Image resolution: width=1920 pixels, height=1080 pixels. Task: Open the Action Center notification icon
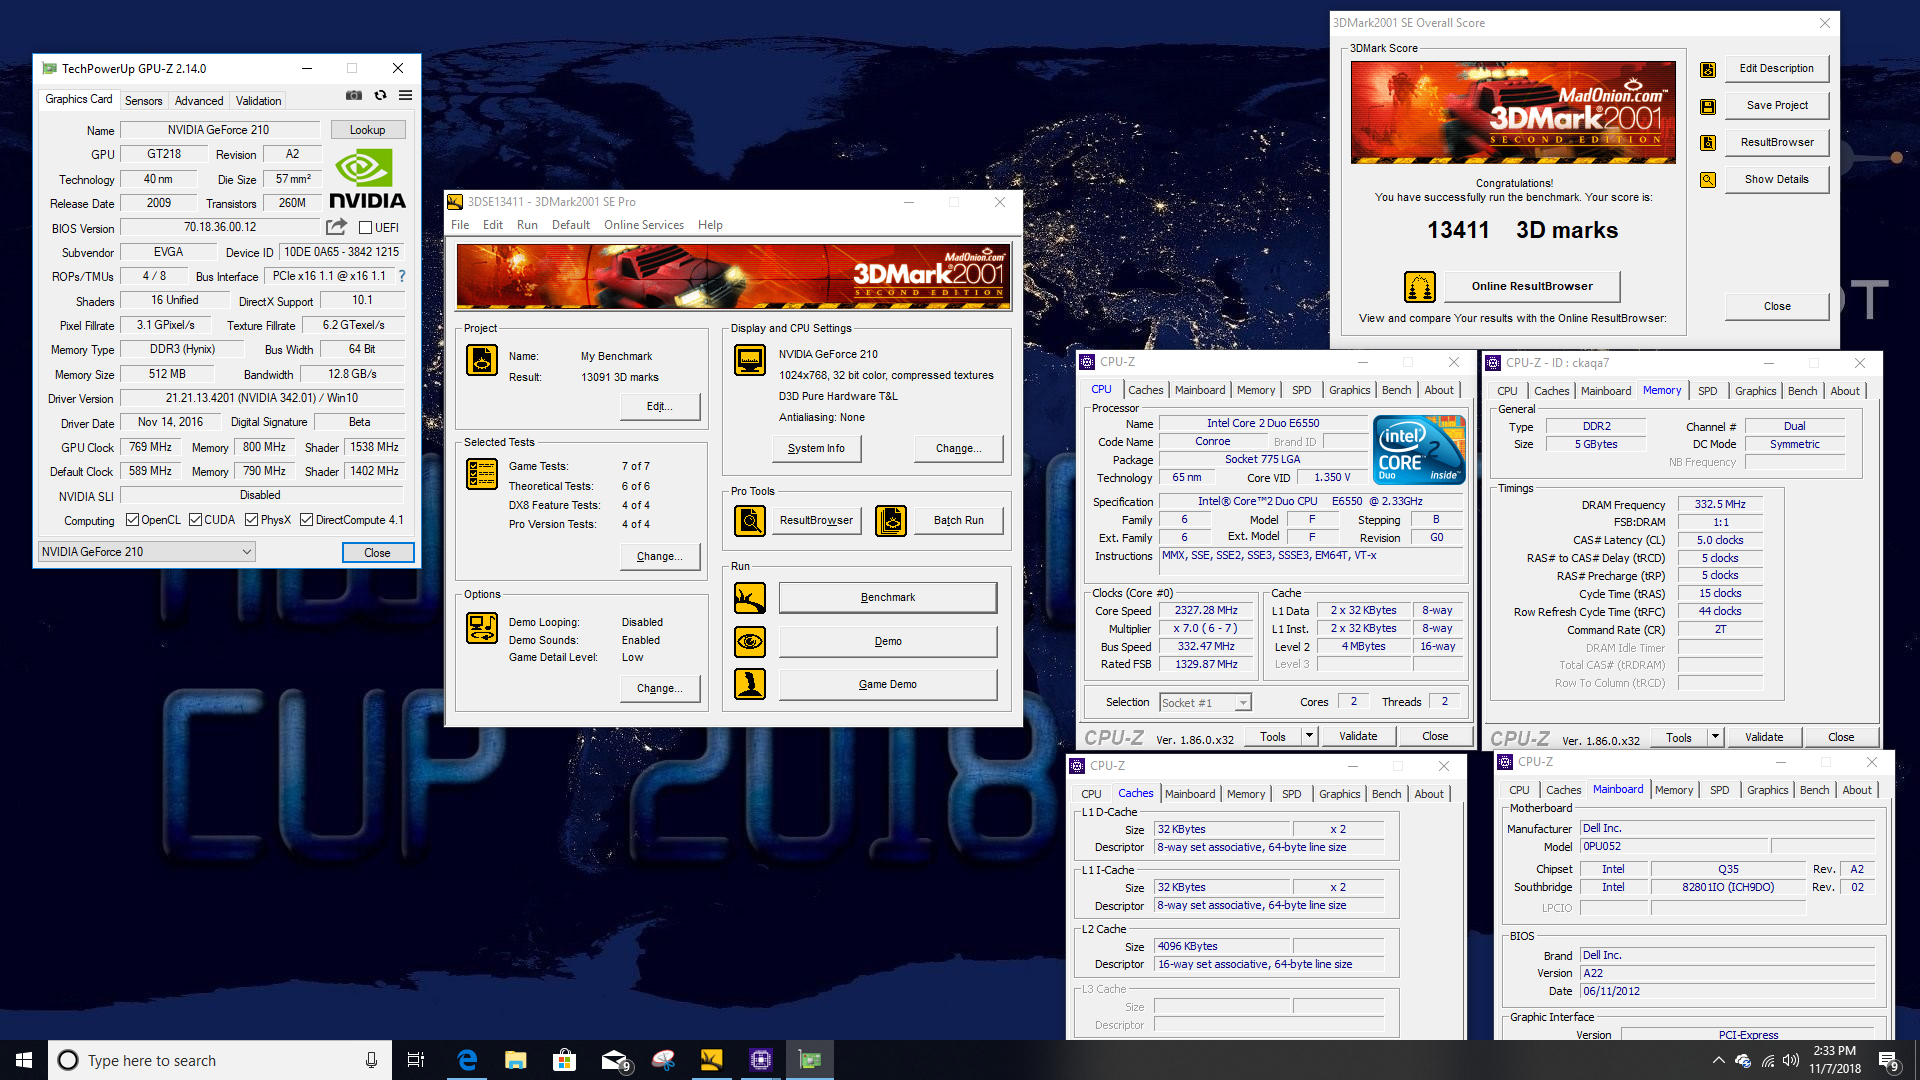[1889, 1061]
